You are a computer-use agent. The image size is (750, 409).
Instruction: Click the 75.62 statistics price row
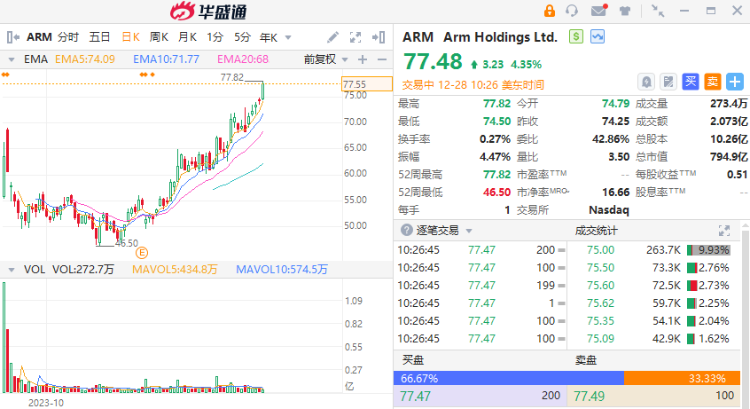tap(651, 303)
